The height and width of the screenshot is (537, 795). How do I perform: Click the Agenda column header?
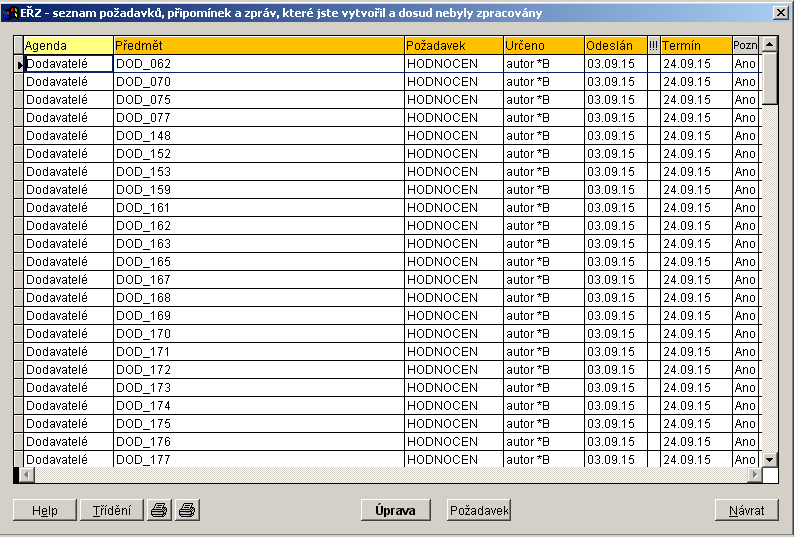[68, 46]
